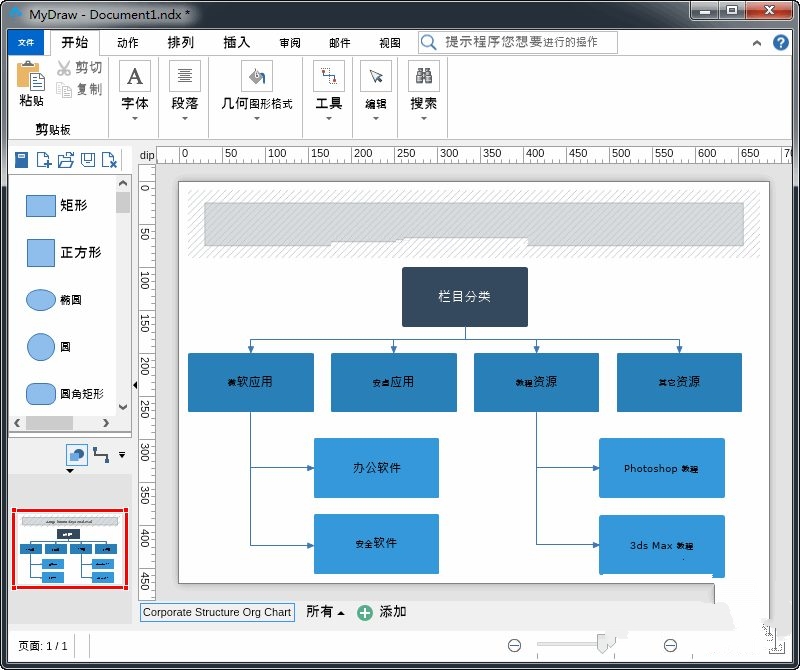Screen dimensions: 800x670
Task: Click the dip ruler unit label
Action: (147, 155)
